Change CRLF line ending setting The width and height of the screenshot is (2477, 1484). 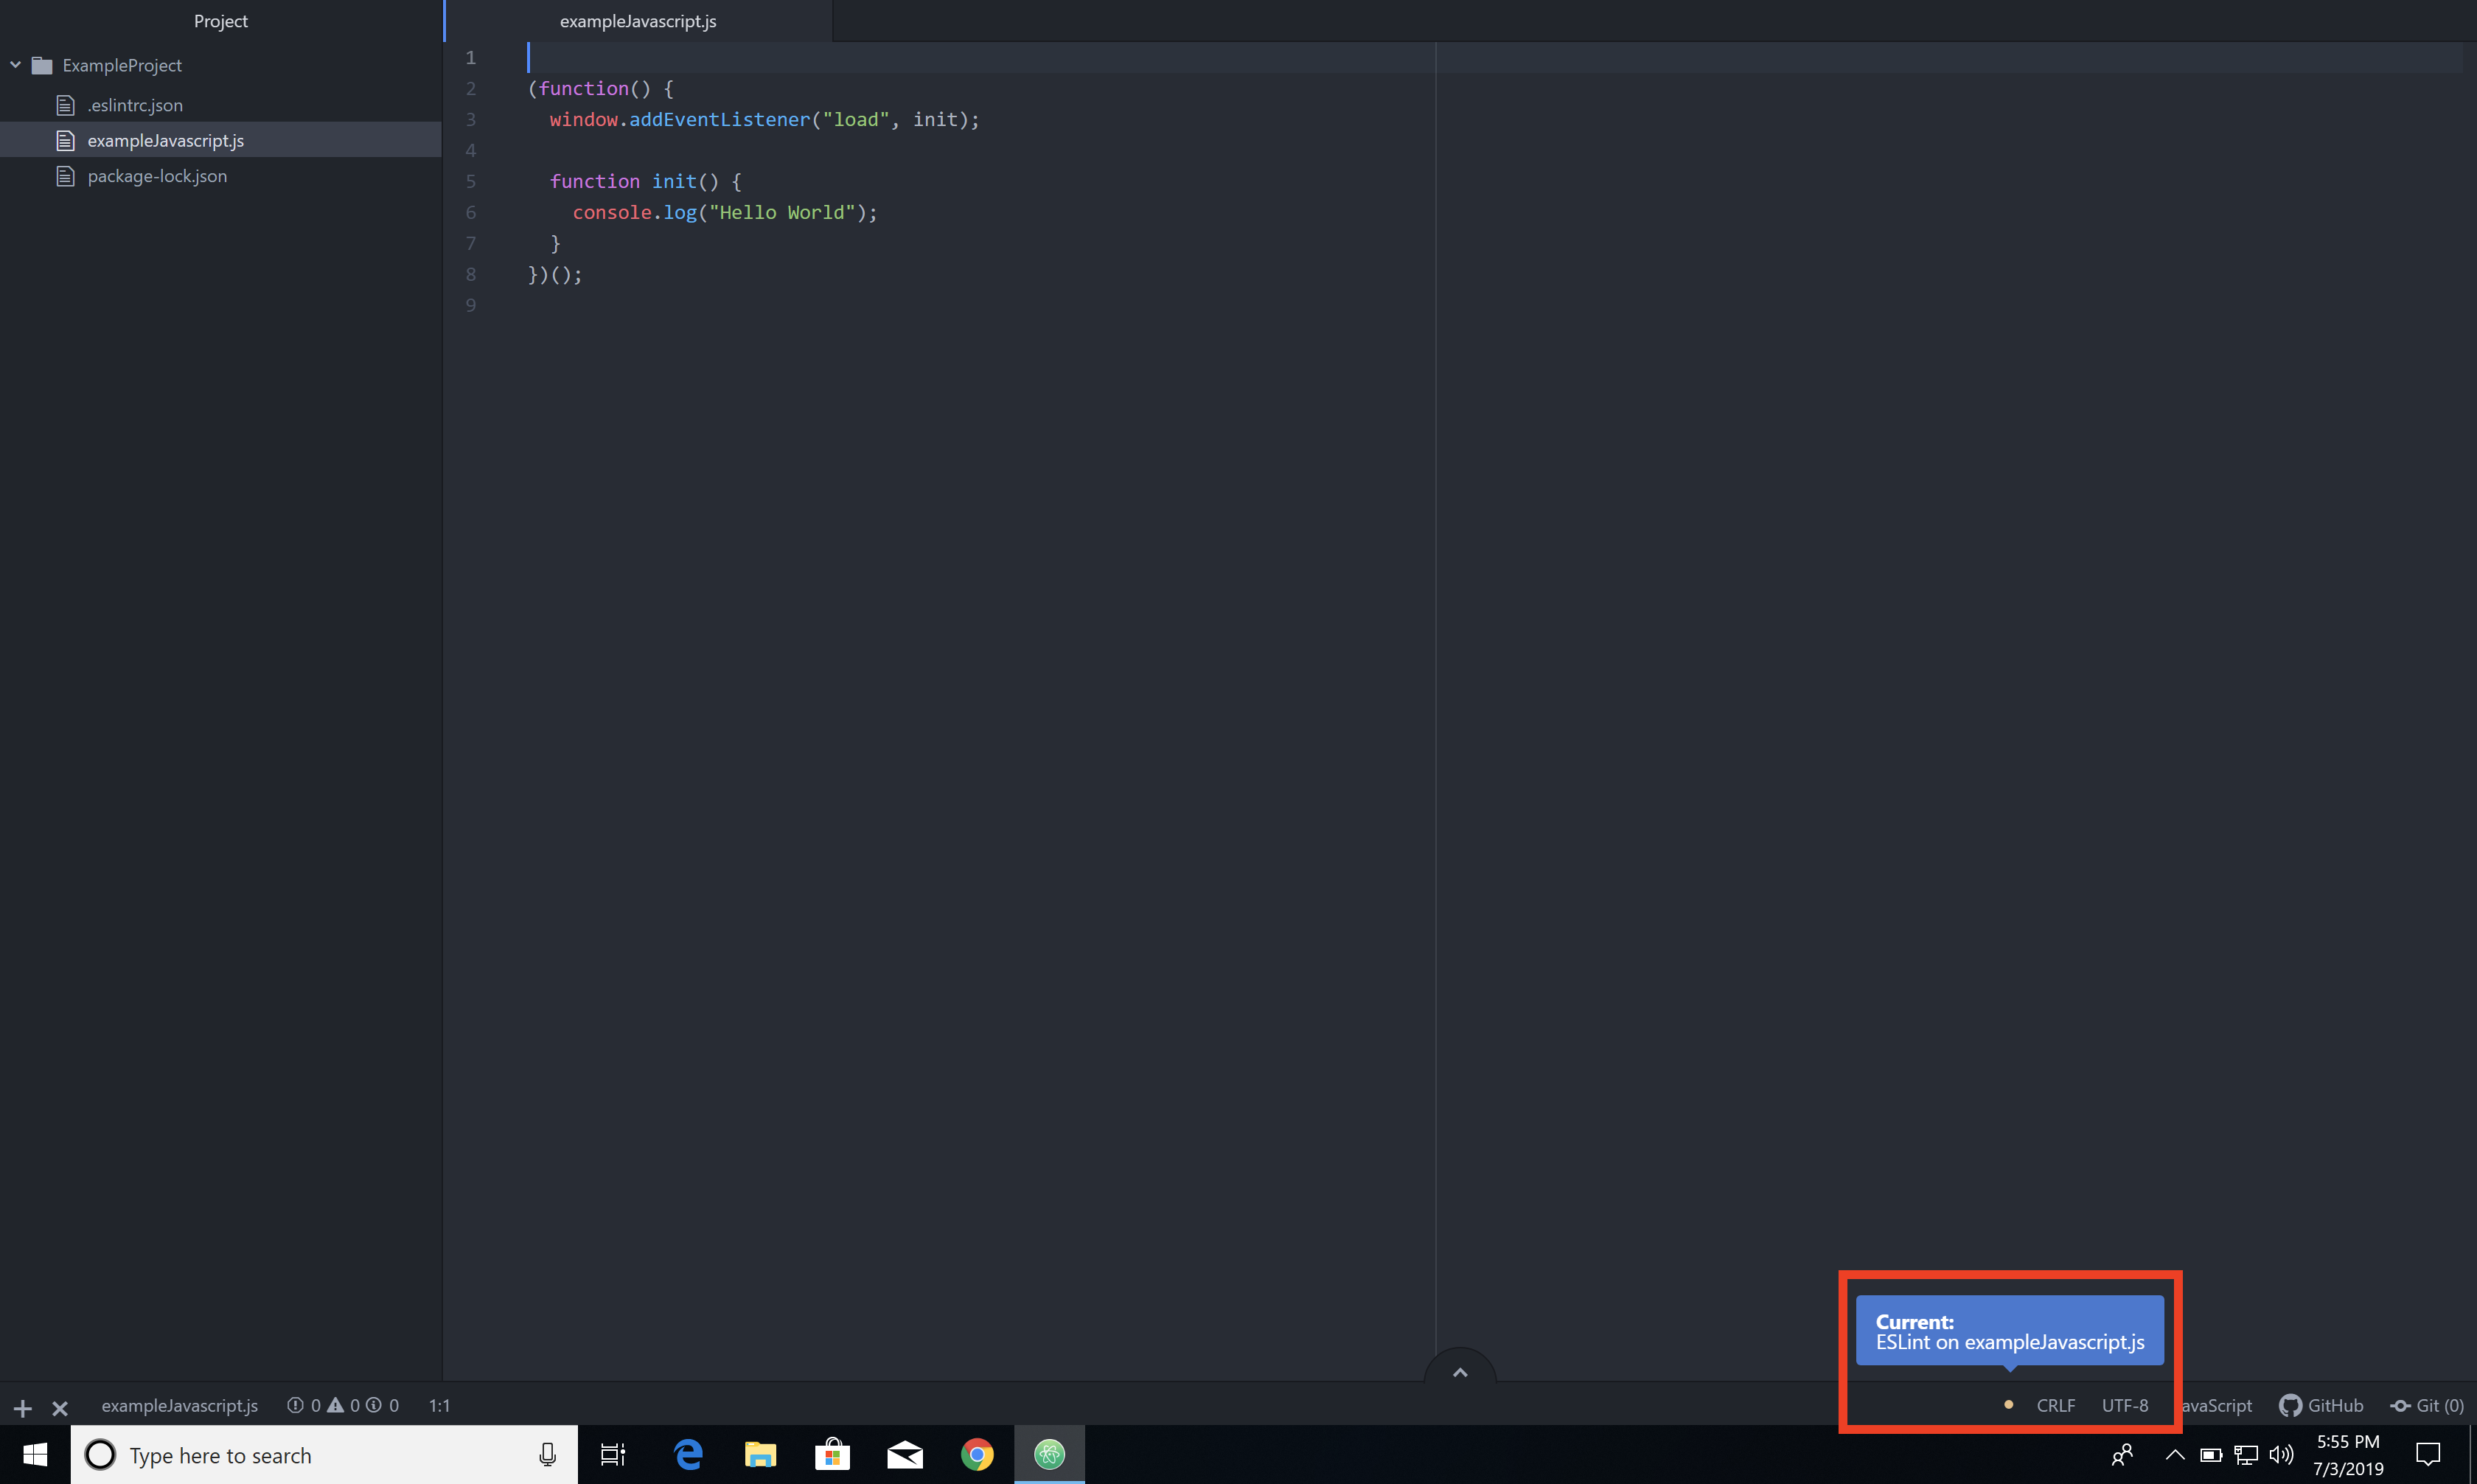2055,1405
